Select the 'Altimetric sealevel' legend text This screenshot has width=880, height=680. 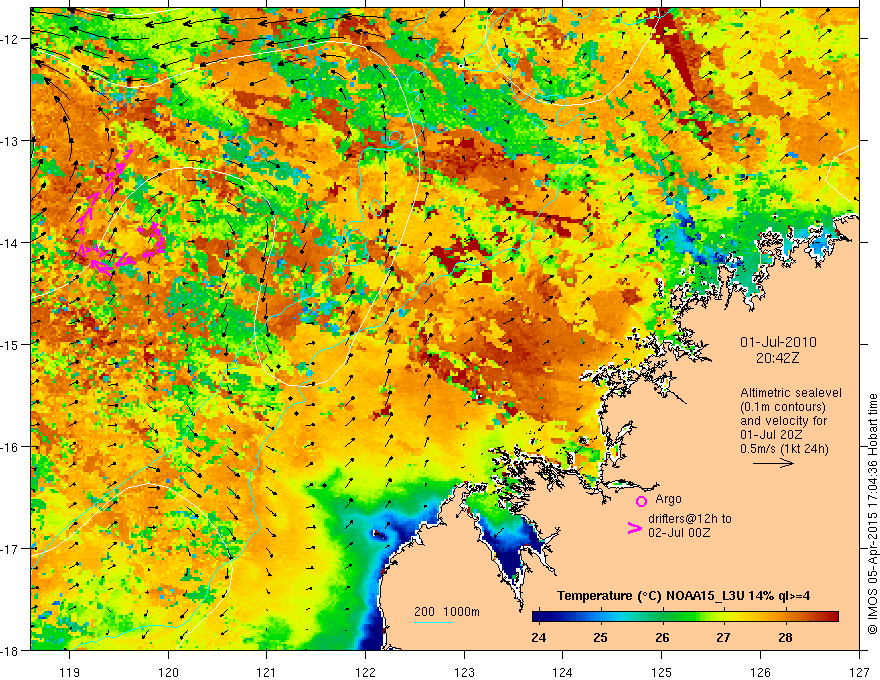(x=791, y=393)
